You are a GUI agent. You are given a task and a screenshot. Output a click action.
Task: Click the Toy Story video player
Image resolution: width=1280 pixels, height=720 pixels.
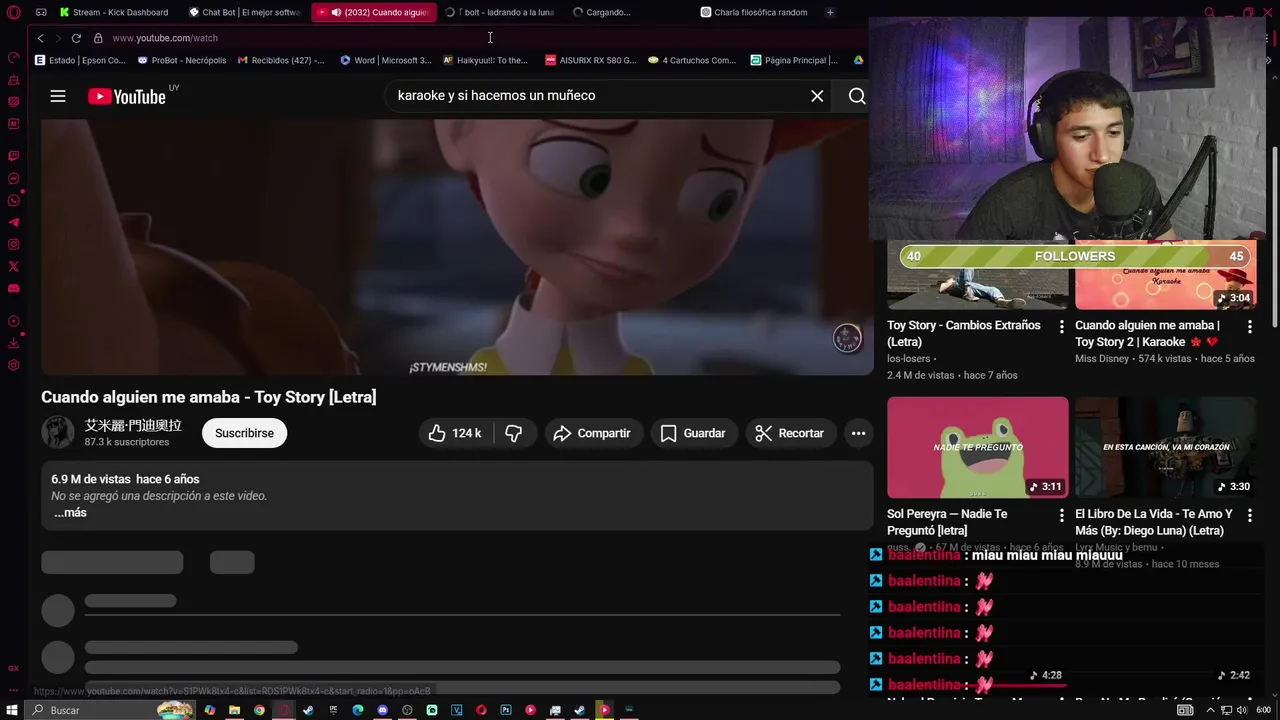(457, 247)
